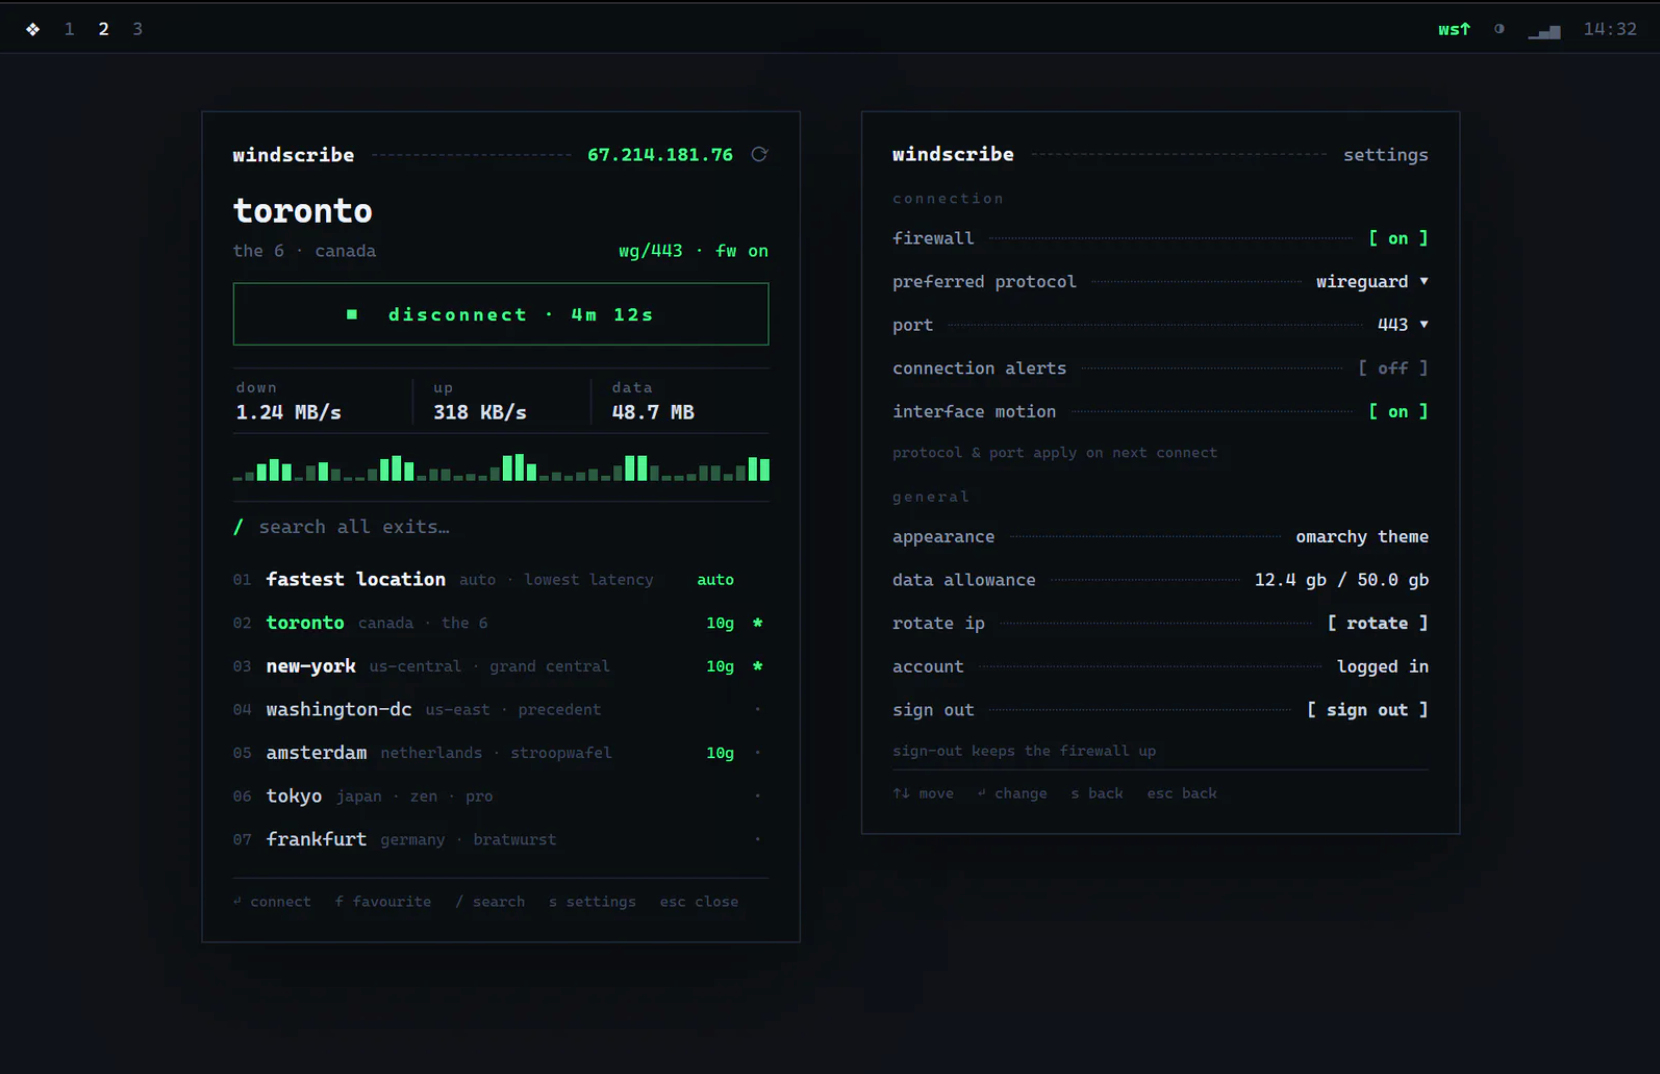
Task: Click the 10g badge on amsterdam row
Action: coord(720,752)
